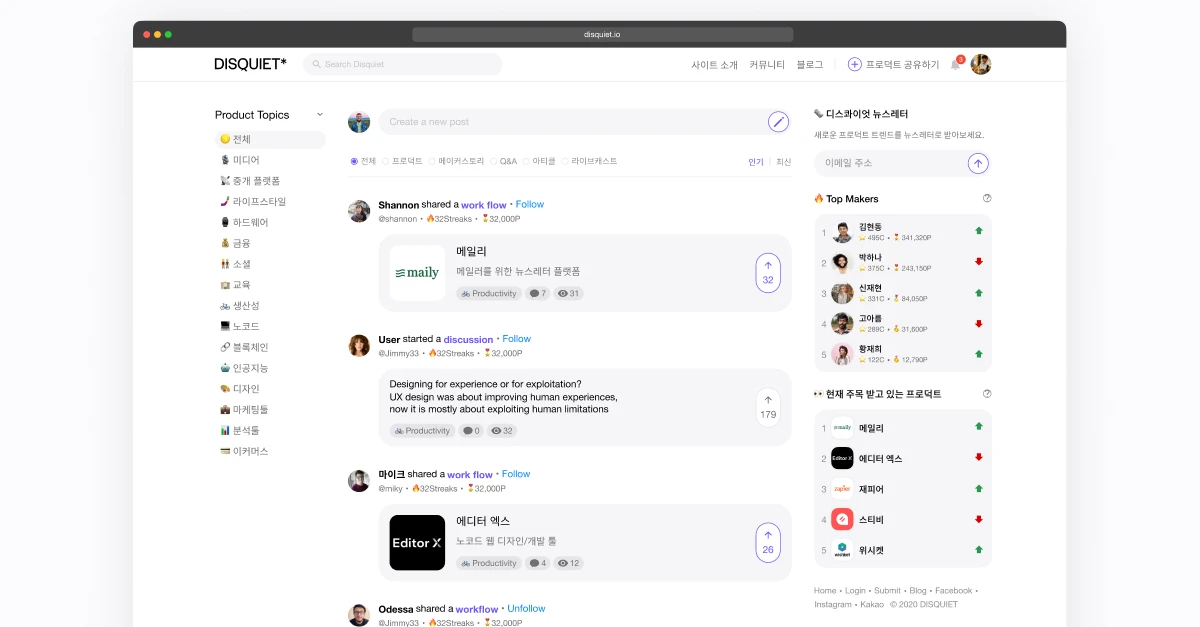This screenshot has width=1200, height=627.
Task: Open 황재희's avatar in Top Makers
Action: coord(842,355)
